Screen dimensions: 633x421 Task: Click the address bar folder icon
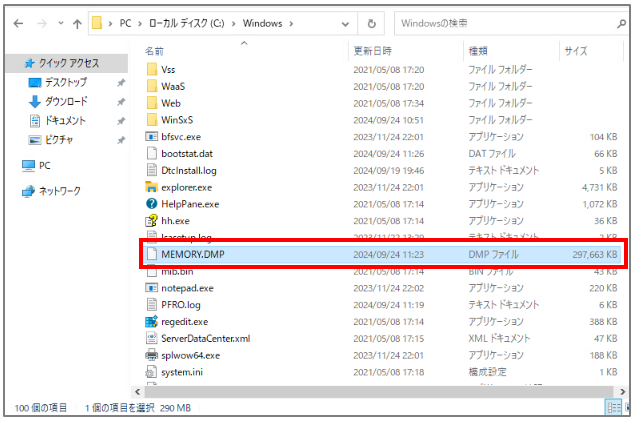click(97, 23)
